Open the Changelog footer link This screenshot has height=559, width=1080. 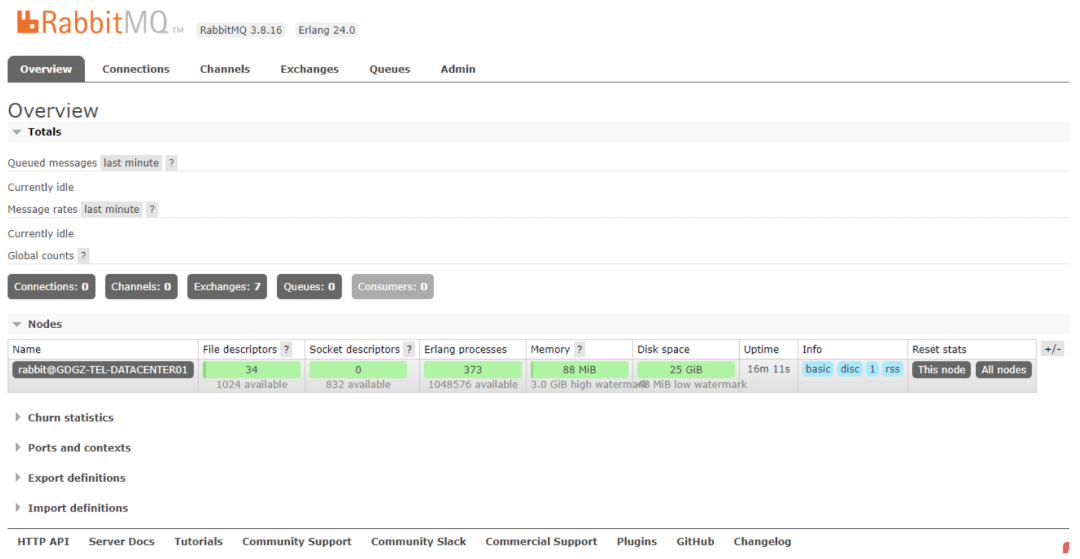click(762, 542)
